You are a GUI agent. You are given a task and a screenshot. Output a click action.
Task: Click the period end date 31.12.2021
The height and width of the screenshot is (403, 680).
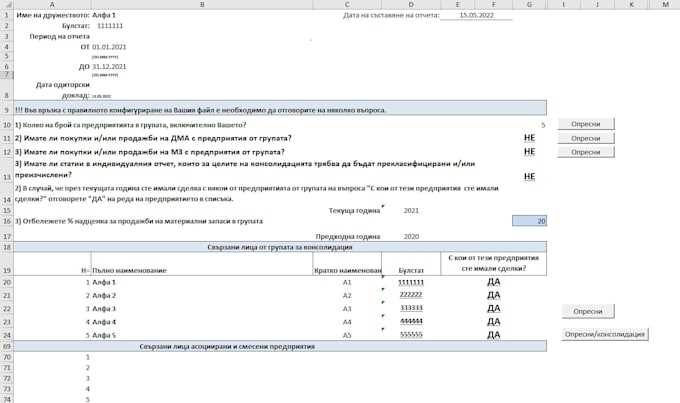coord(109,67)
